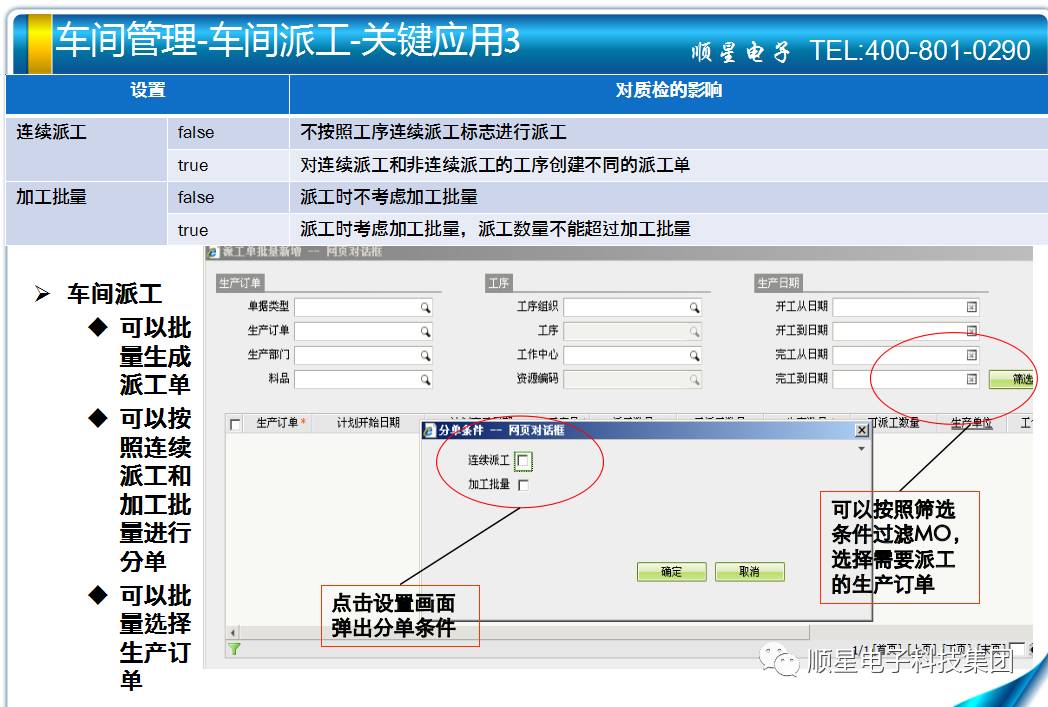Screen dimensions: 1048x707
Task: Expand the small arrow below dialog close
Action: point(861,450)
